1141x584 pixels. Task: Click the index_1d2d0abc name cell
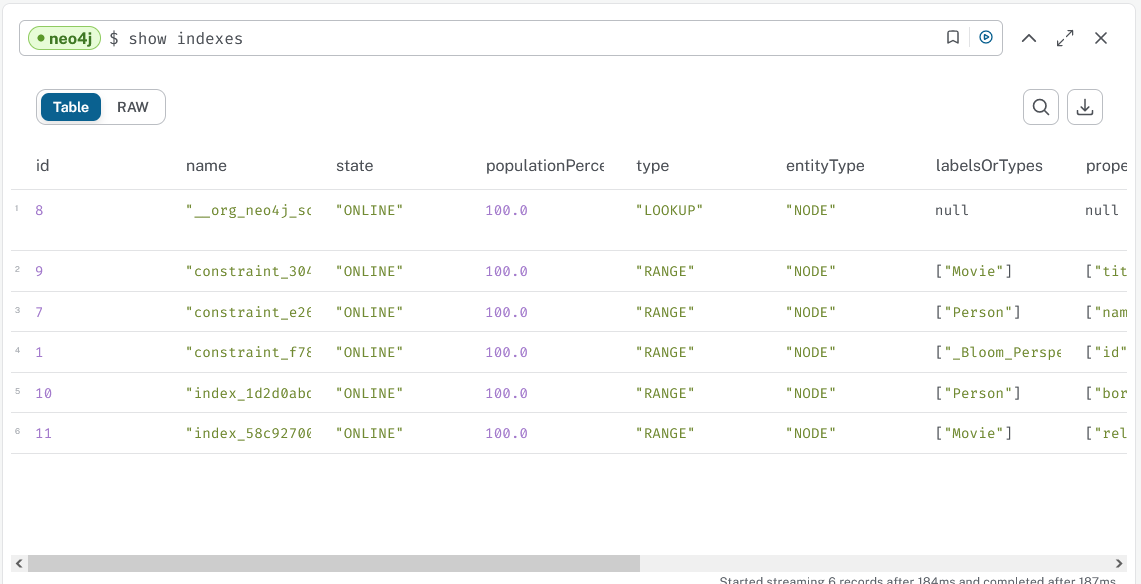click(248, 393)
